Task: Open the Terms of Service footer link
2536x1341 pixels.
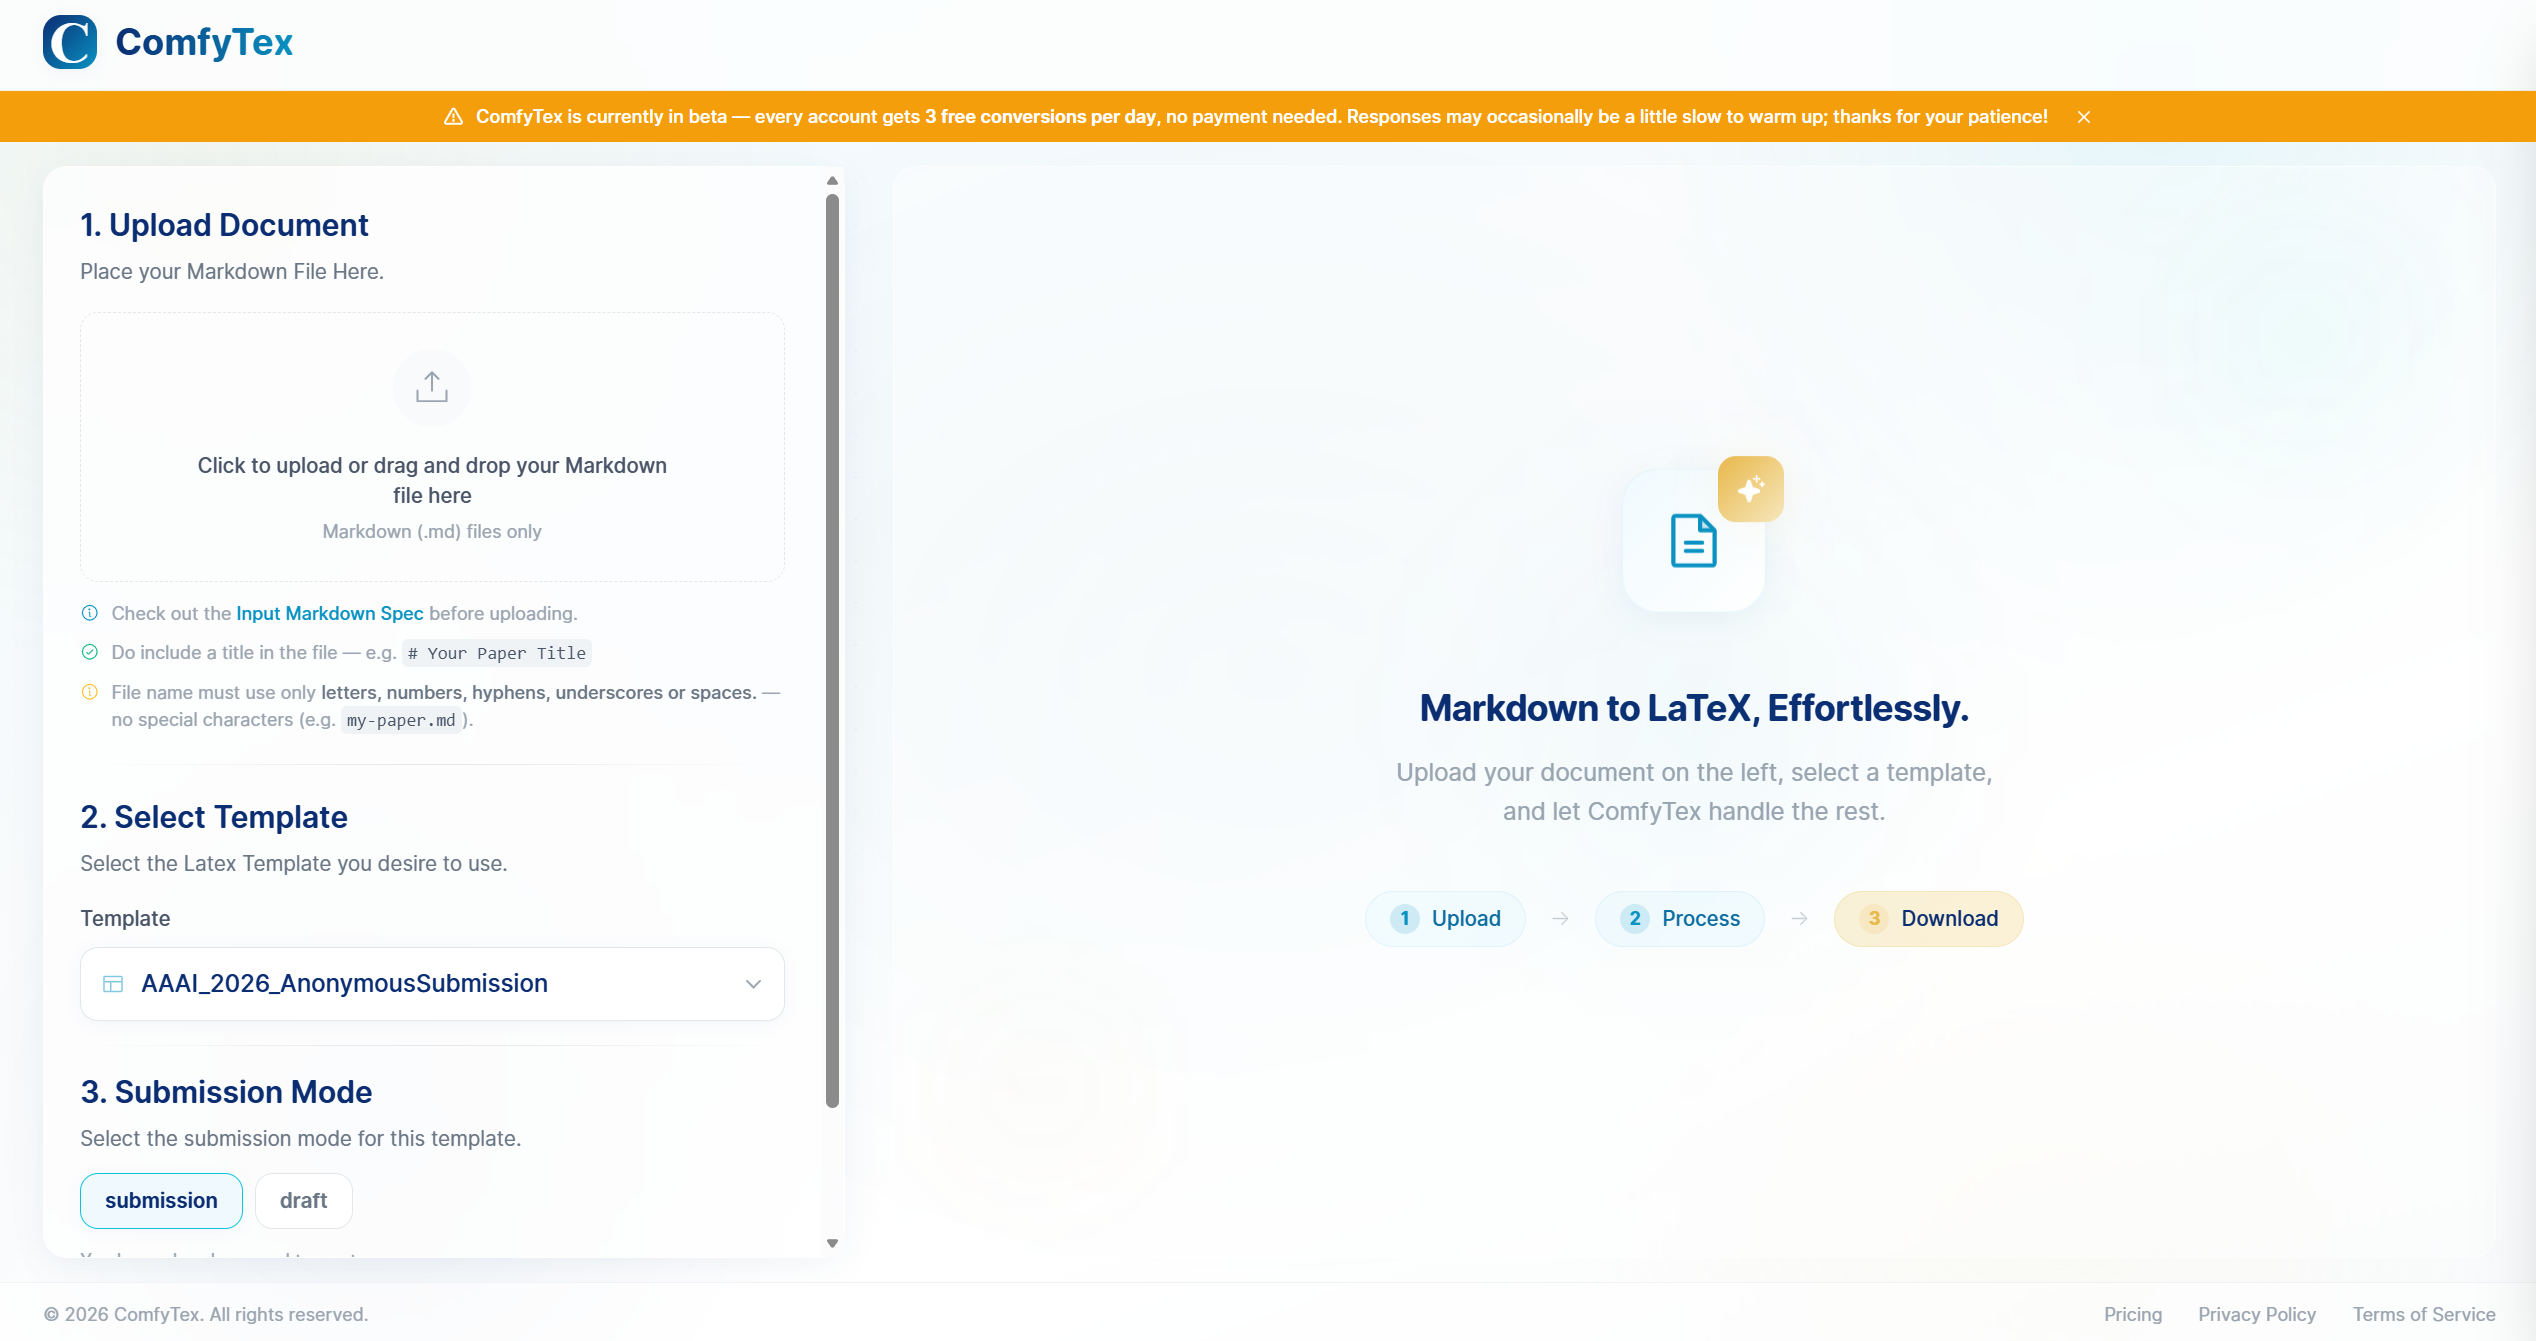Action: [x=2424, y=1315]
